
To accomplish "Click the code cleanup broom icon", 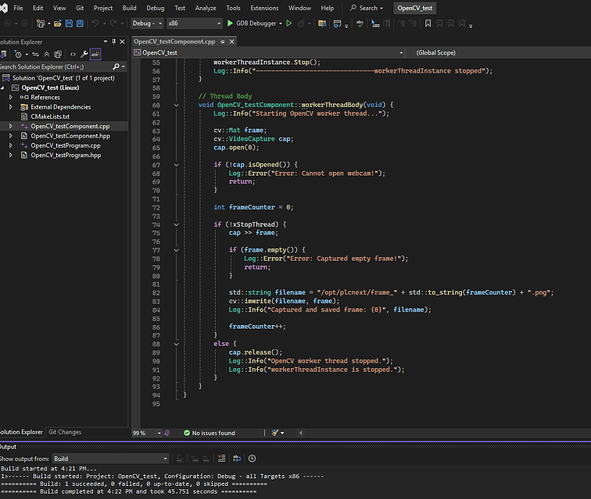I will click(275, 433).
